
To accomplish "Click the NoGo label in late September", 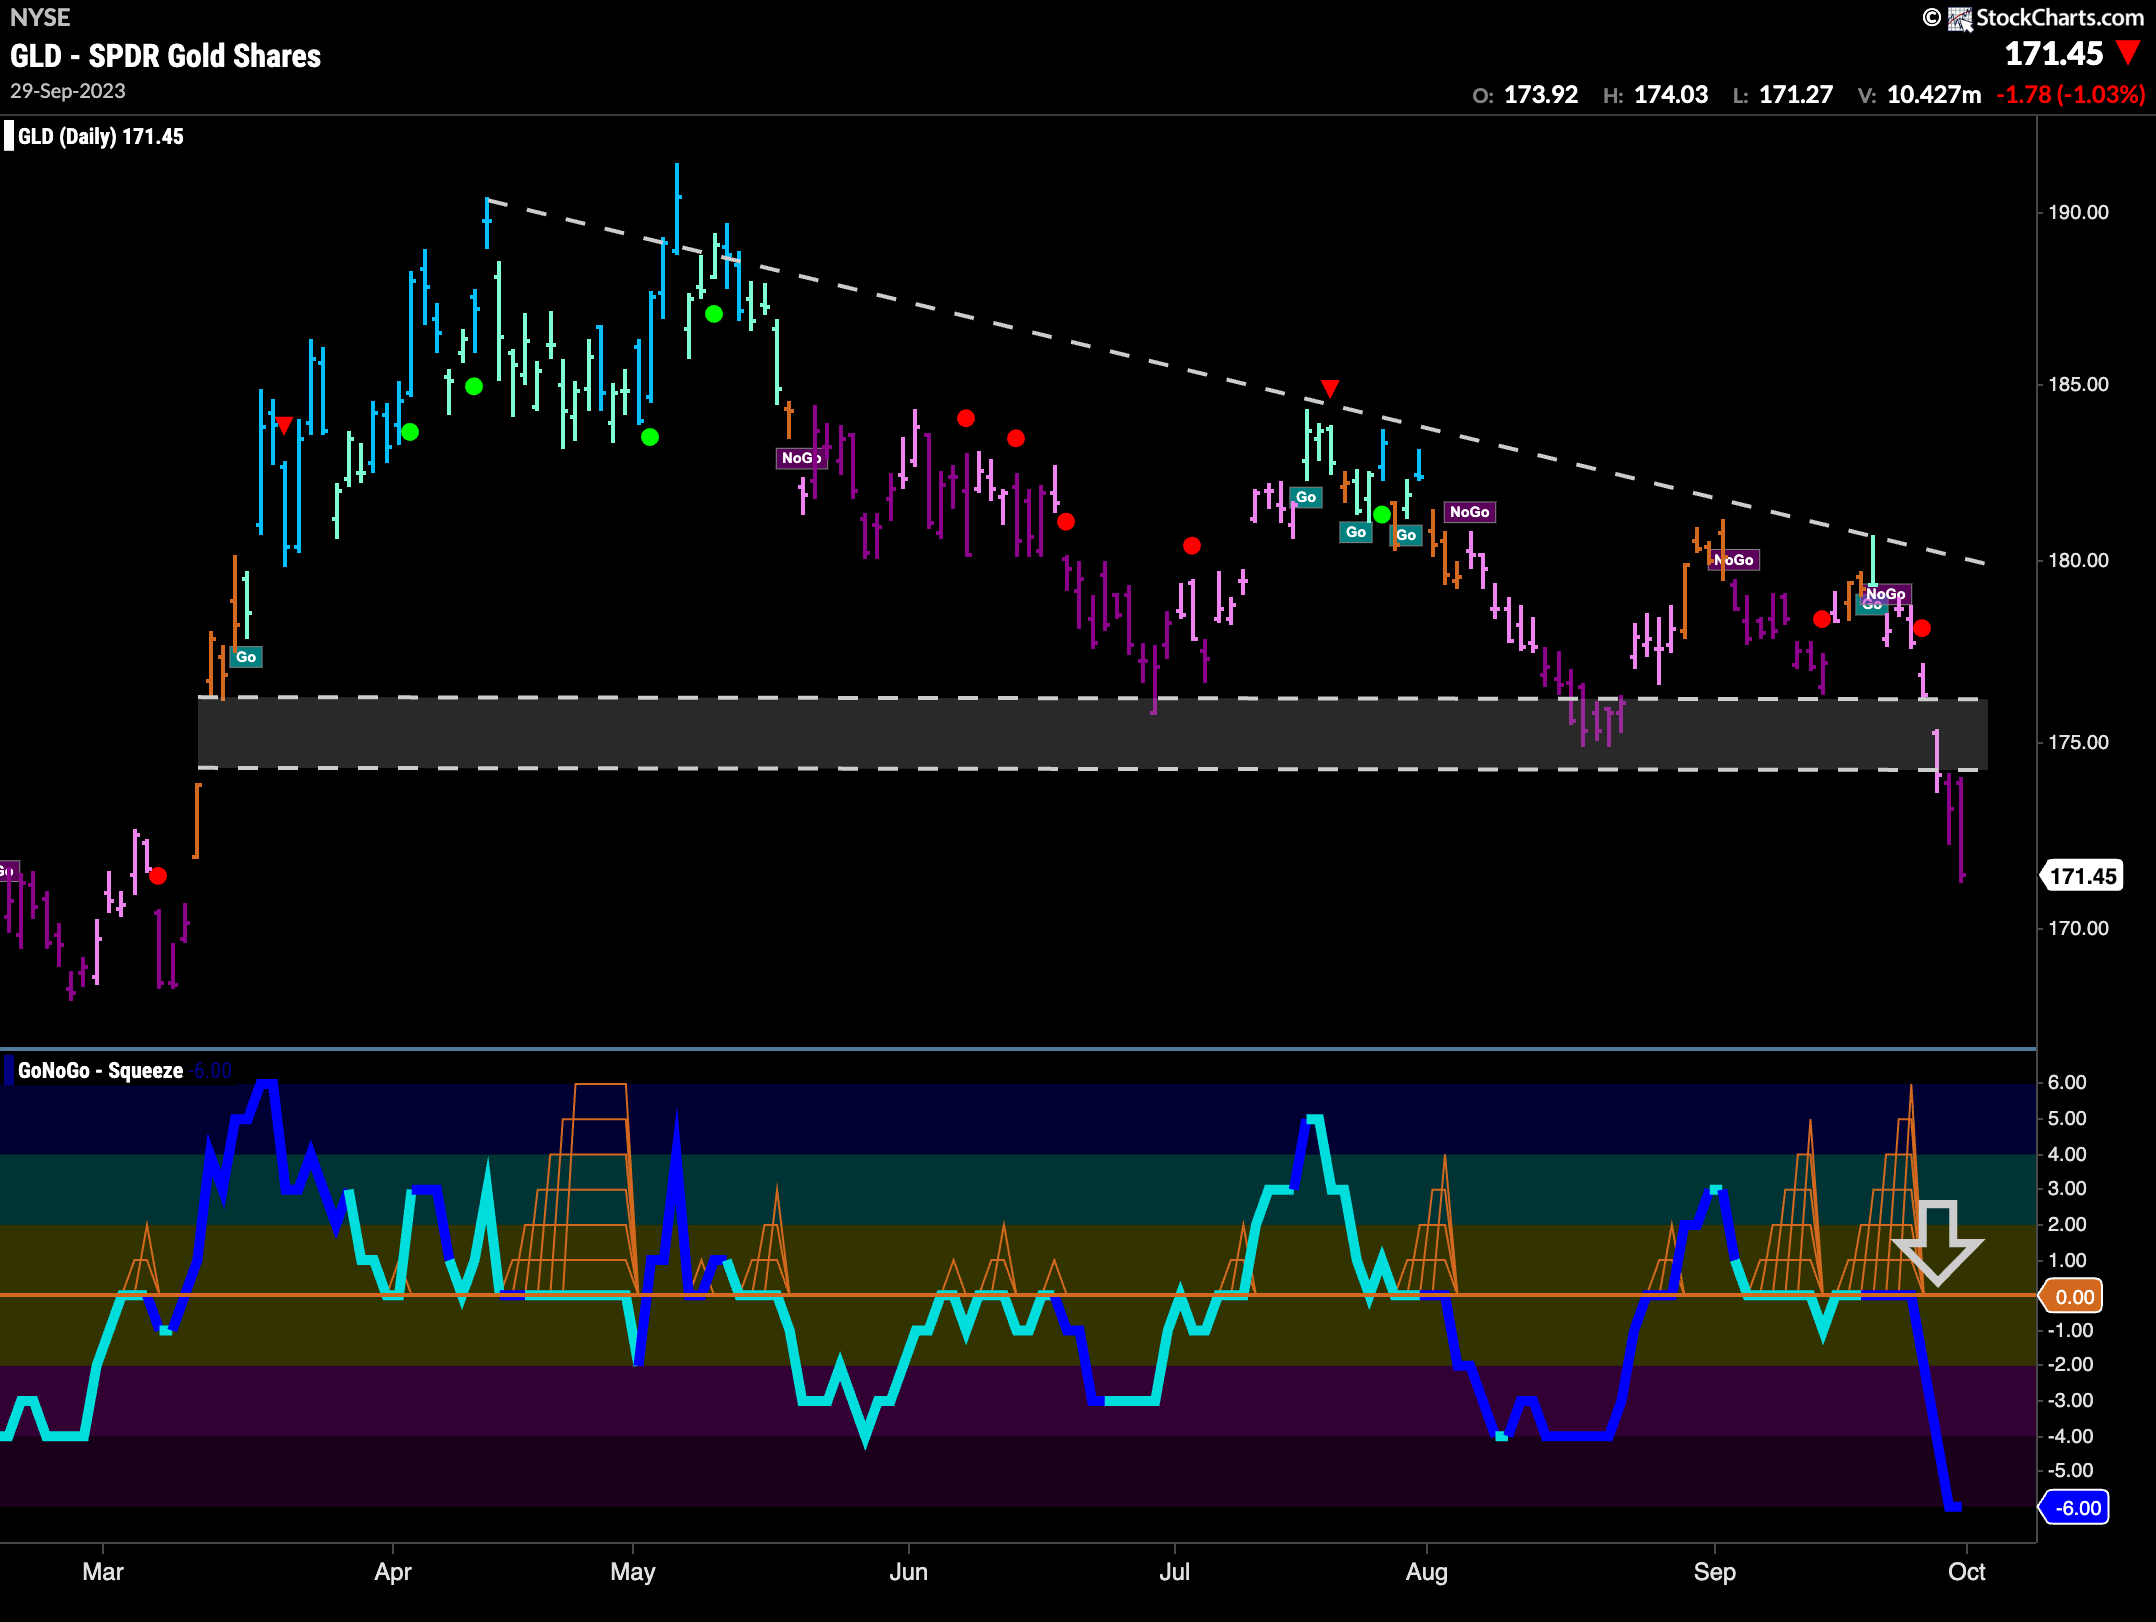I will point(1886,594).
